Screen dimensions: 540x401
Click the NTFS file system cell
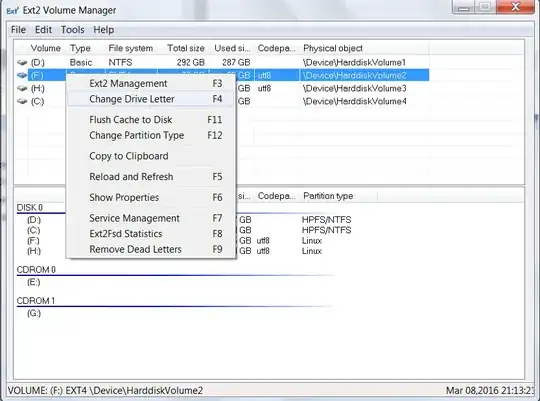point(120,62)
